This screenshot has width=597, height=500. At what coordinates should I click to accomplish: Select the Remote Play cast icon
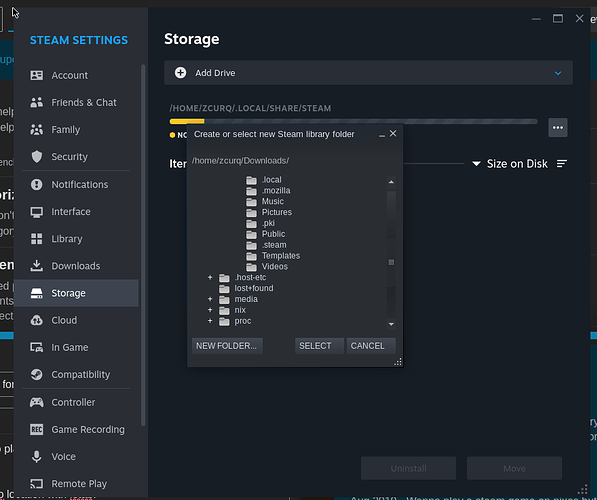[x=37, y=484]
